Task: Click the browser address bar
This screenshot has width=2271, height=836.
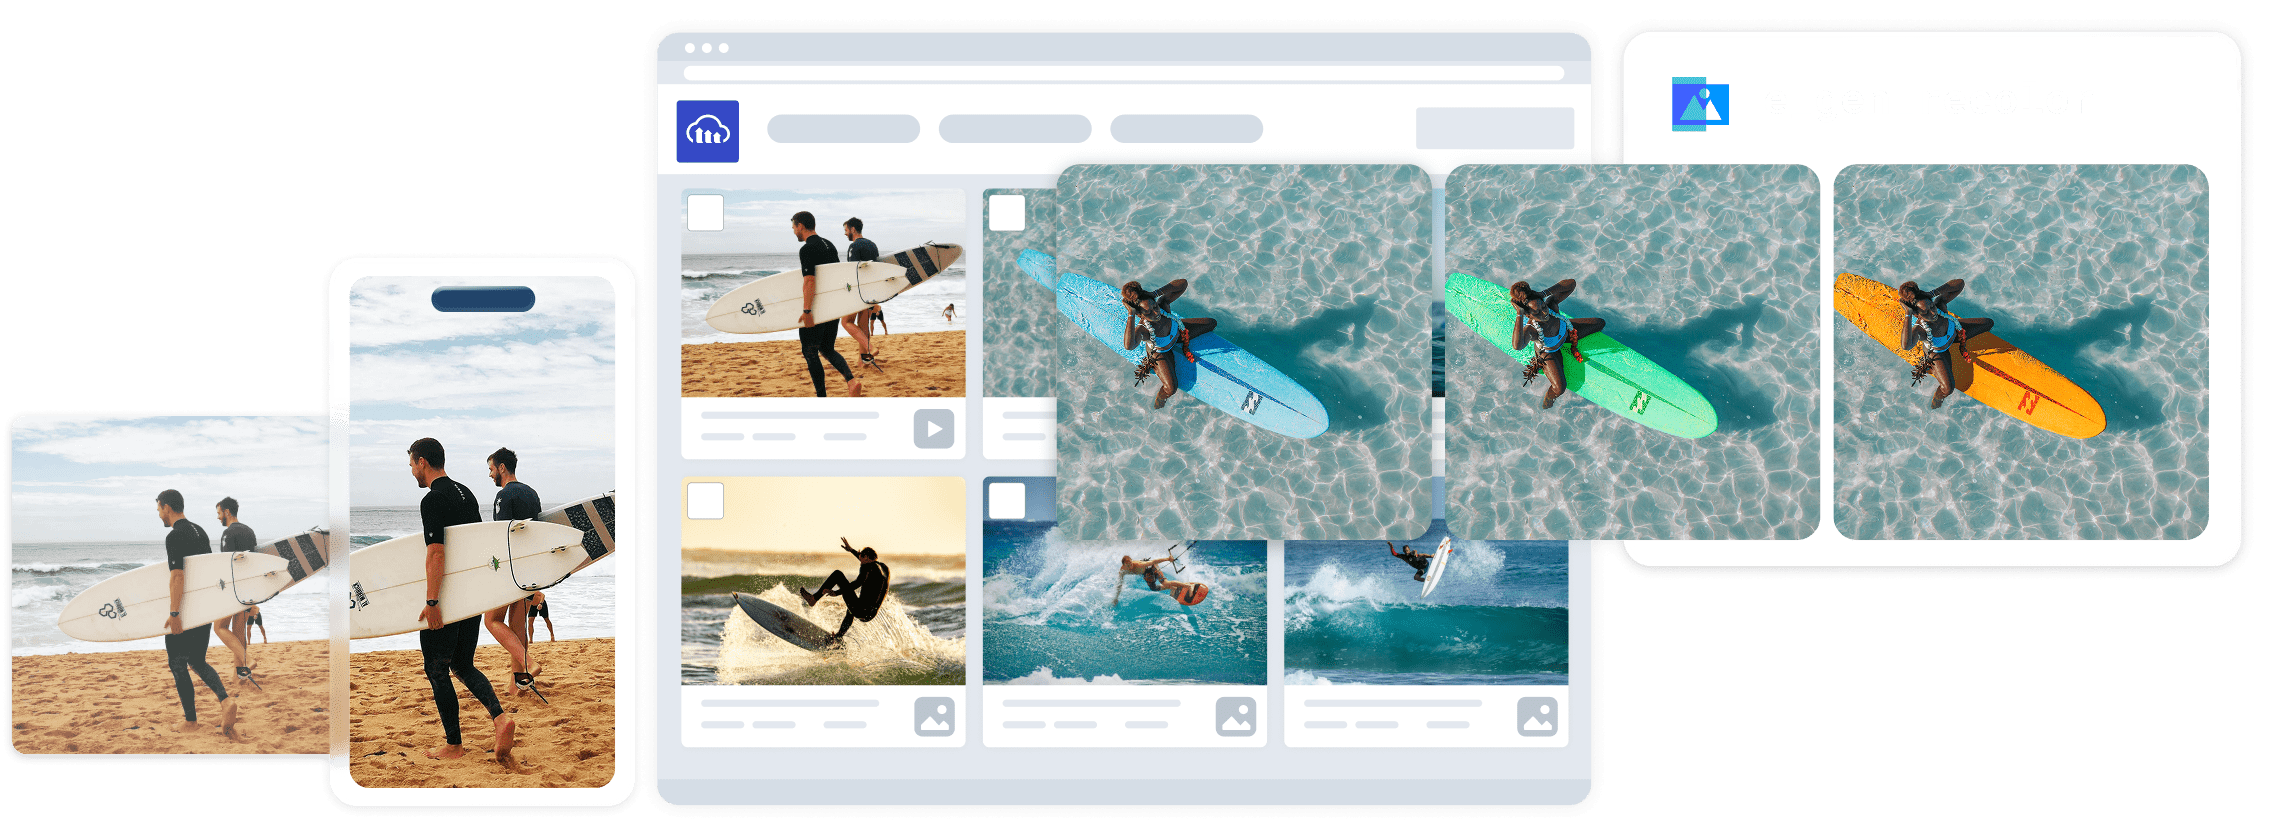Action: click(1122, 73)
